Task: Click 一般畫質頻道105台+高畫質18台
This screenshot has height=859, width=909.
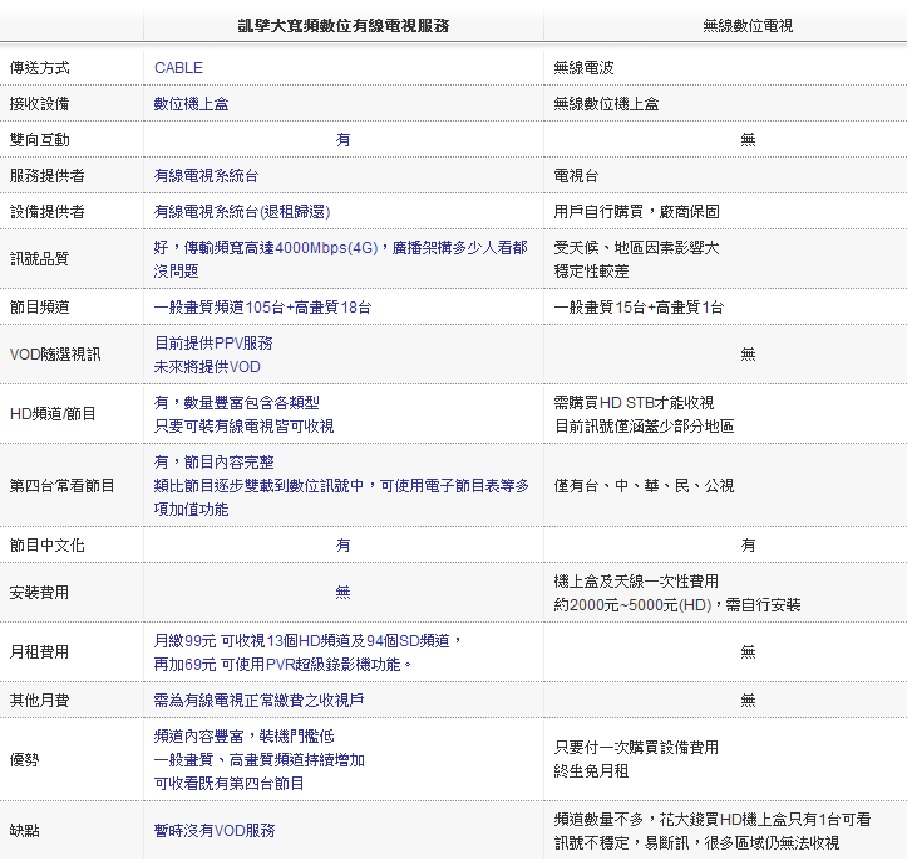Action: coord(262,307)
